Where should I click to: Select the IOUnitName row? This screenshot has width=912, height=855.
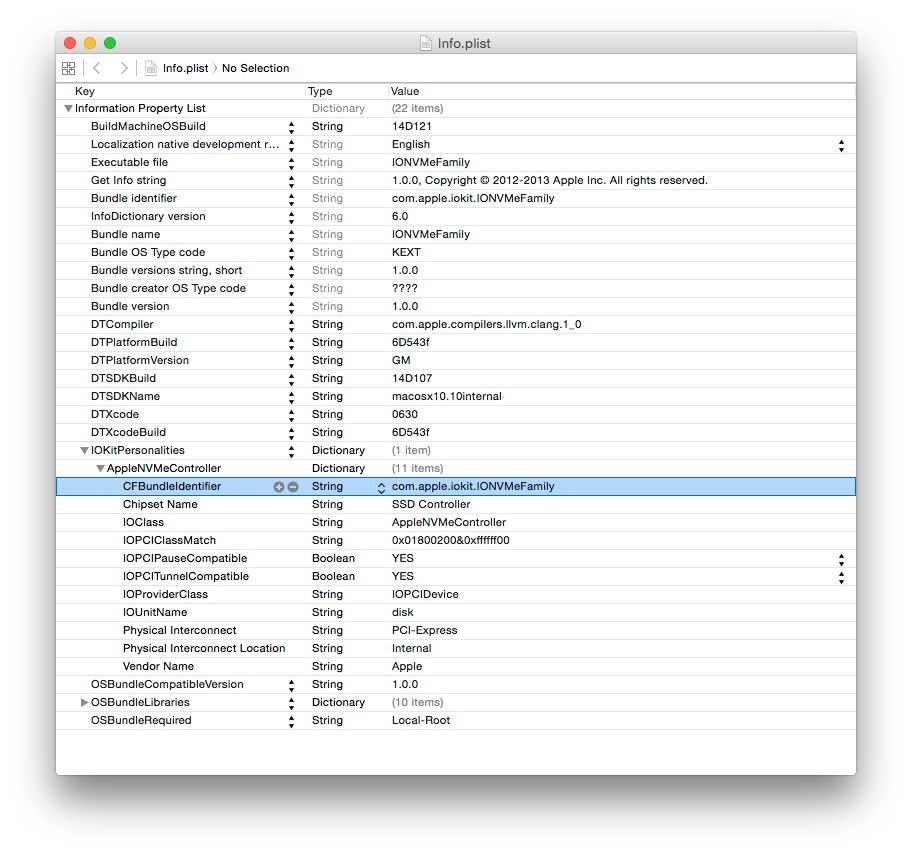pos(456,612)
